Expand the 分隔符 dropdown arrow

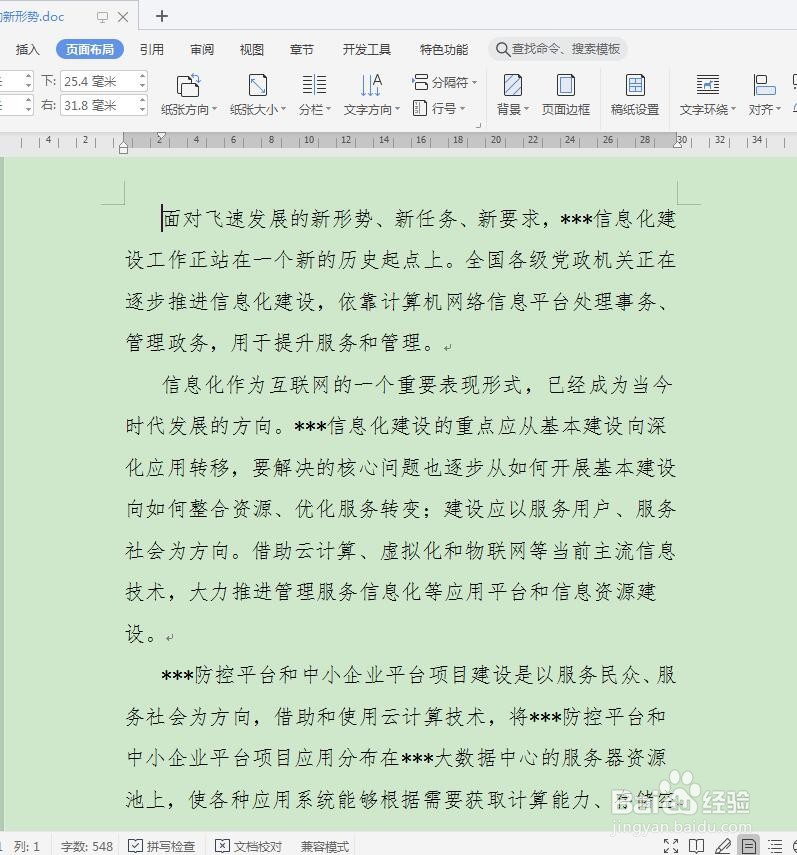click(474, 82)
